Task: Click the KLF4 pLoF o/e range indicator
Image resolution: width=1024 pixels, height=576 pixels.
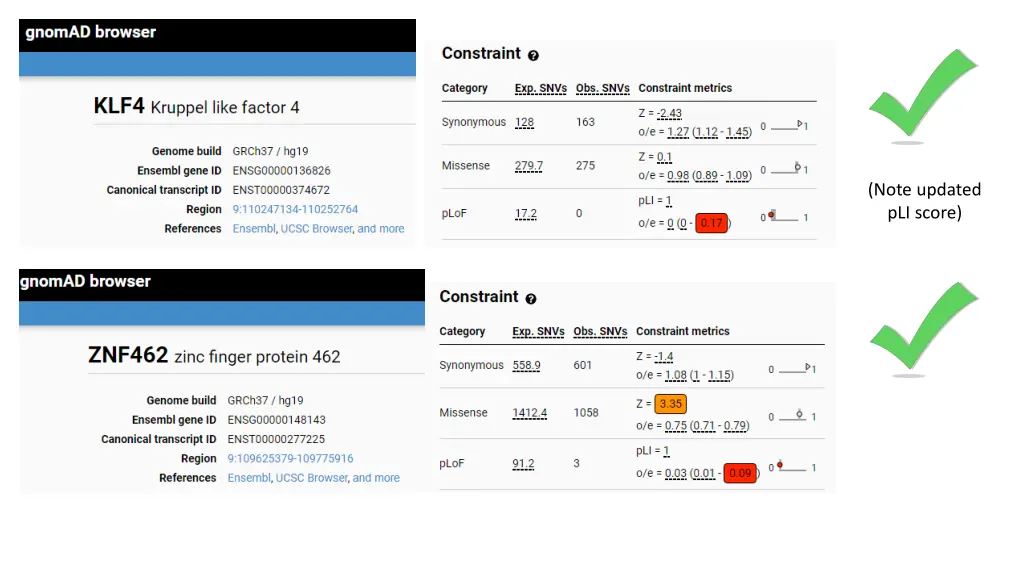Action: point(784,217)
